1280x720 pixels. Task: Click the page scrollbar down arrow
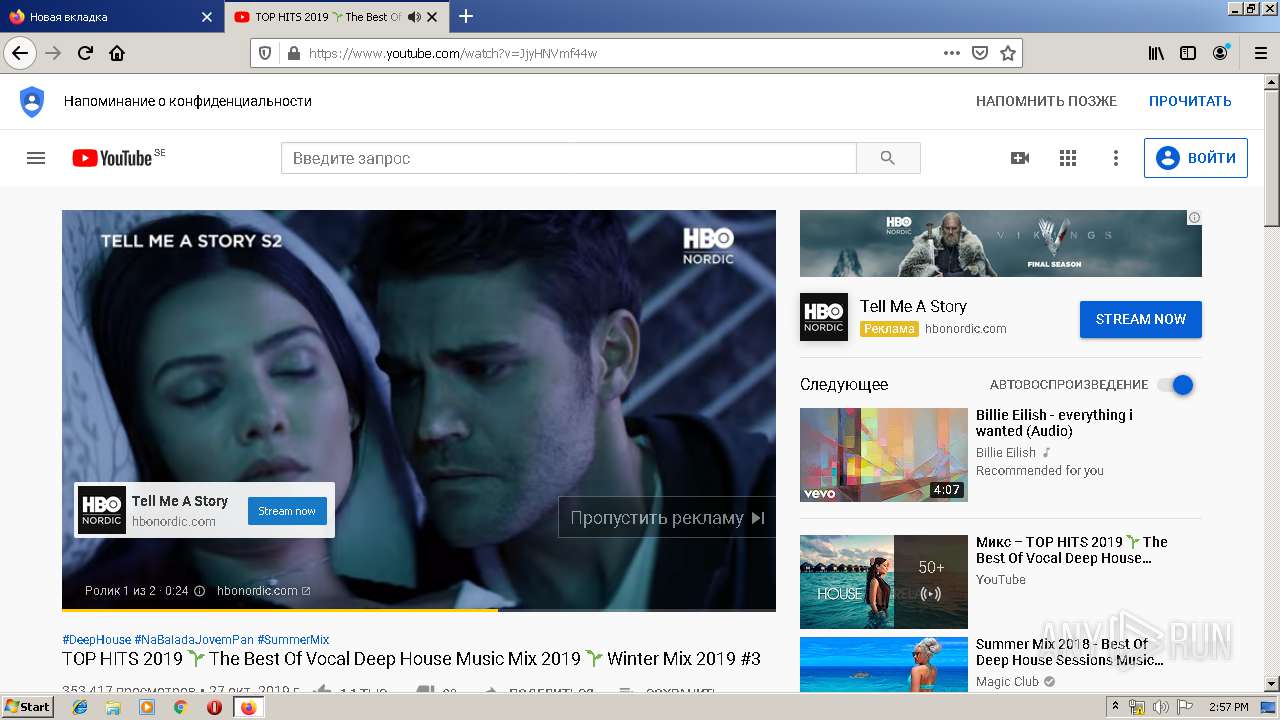pos(1272,684)
